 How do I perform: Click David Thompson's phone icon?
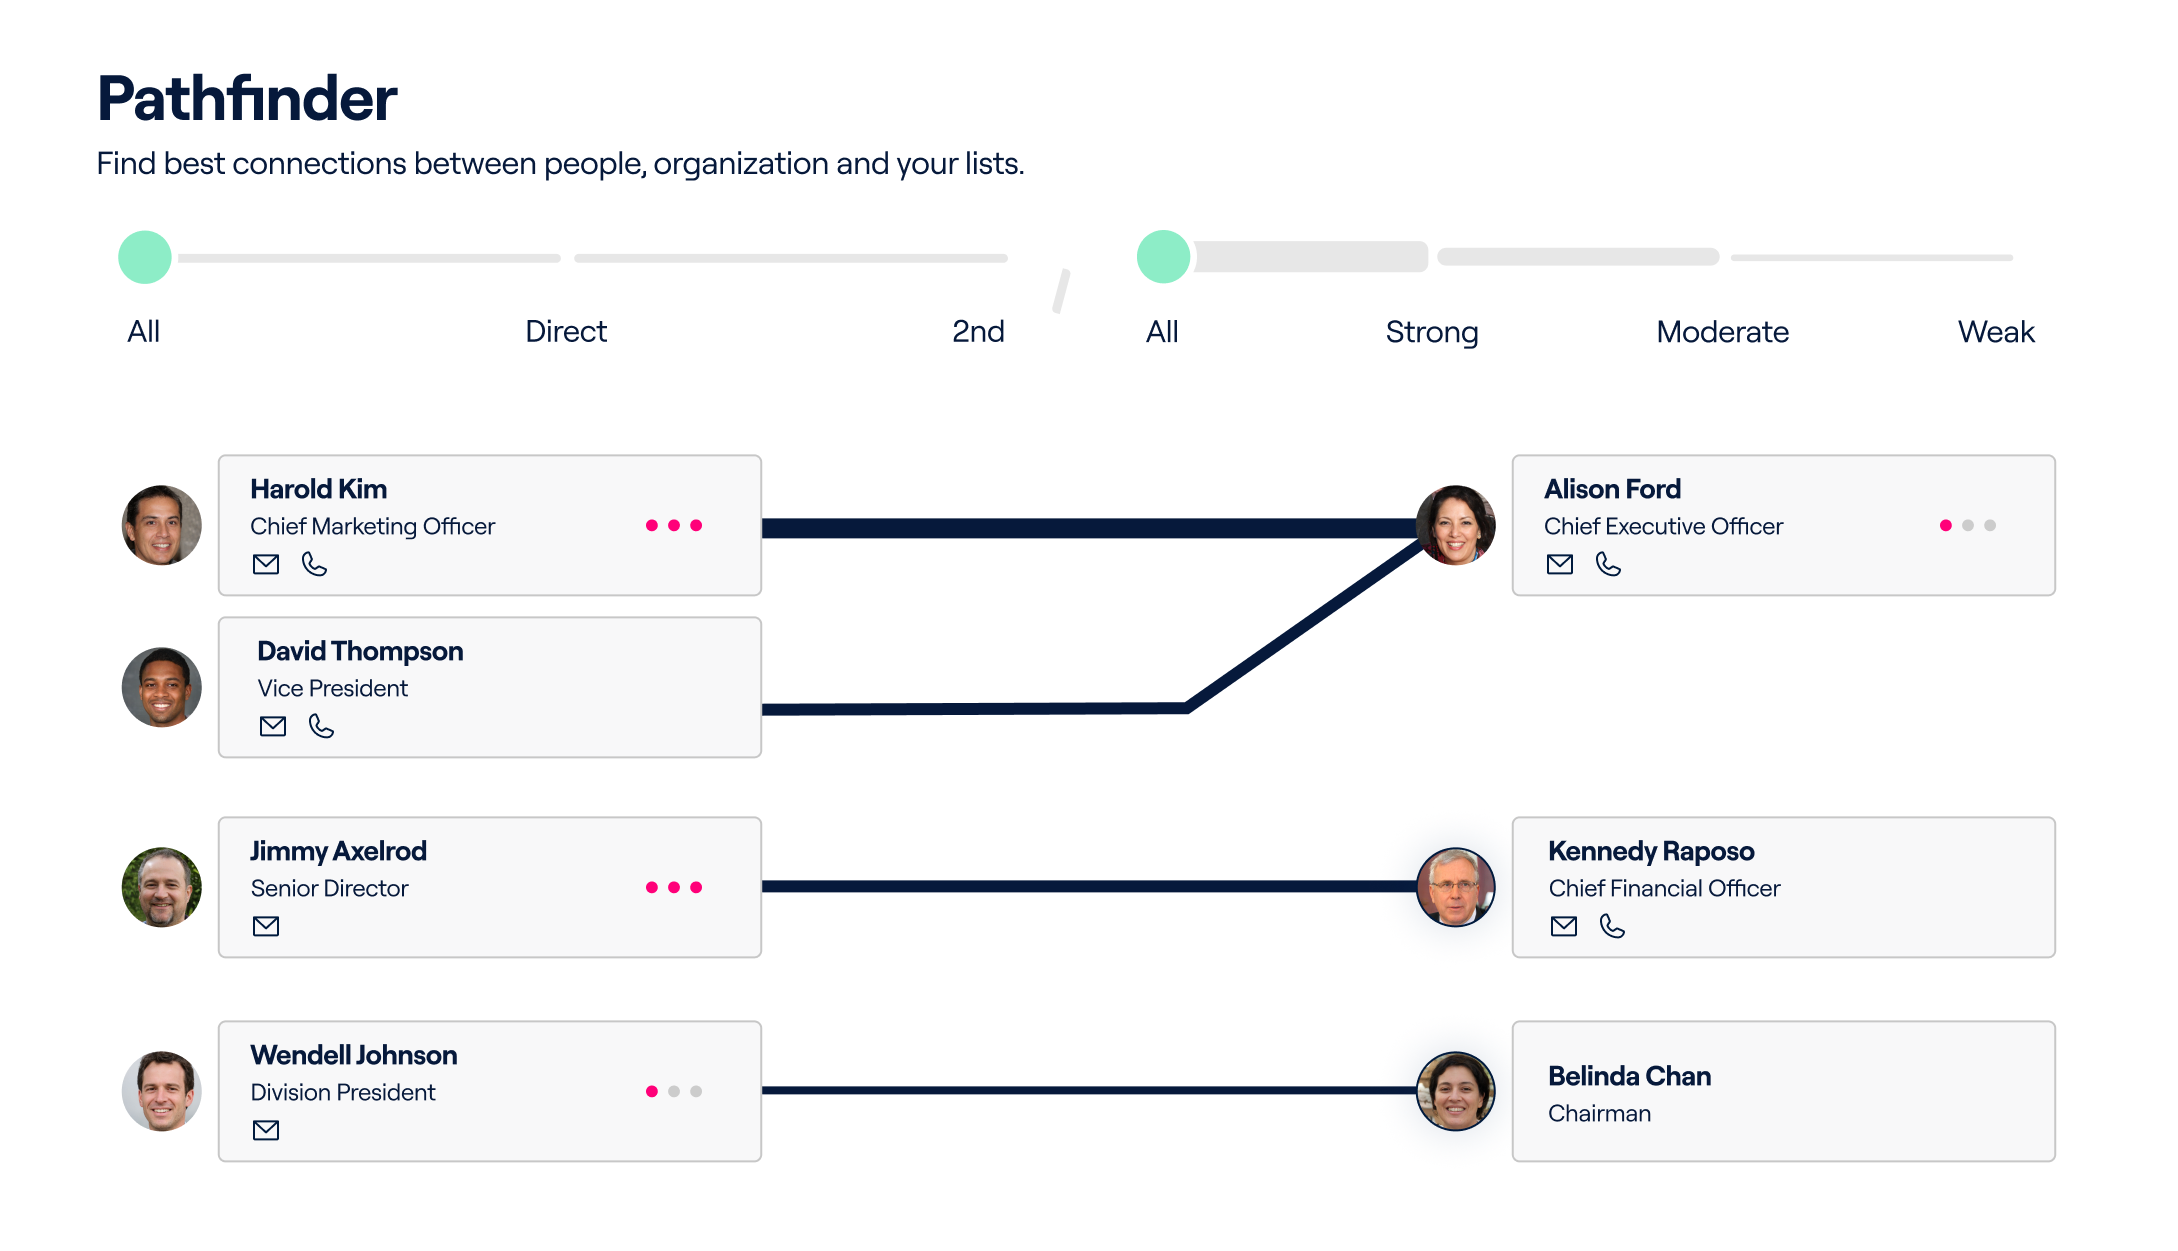[x=321, y=727]
